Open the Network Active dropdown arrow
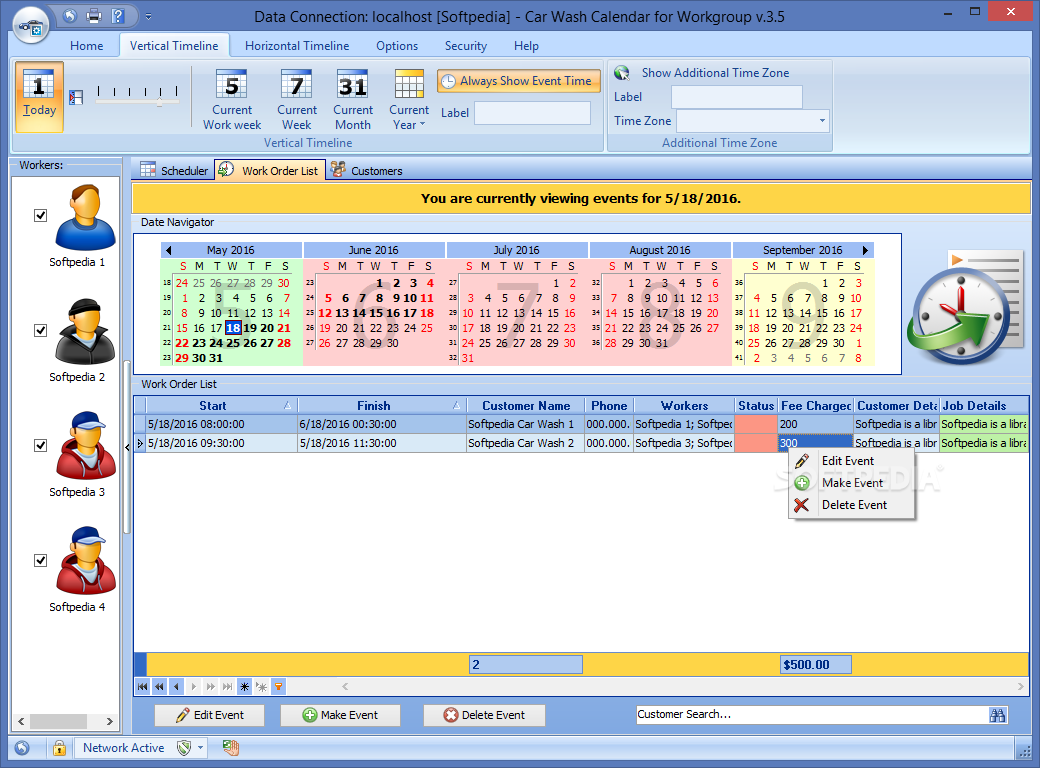 click(x=200, y=748)
